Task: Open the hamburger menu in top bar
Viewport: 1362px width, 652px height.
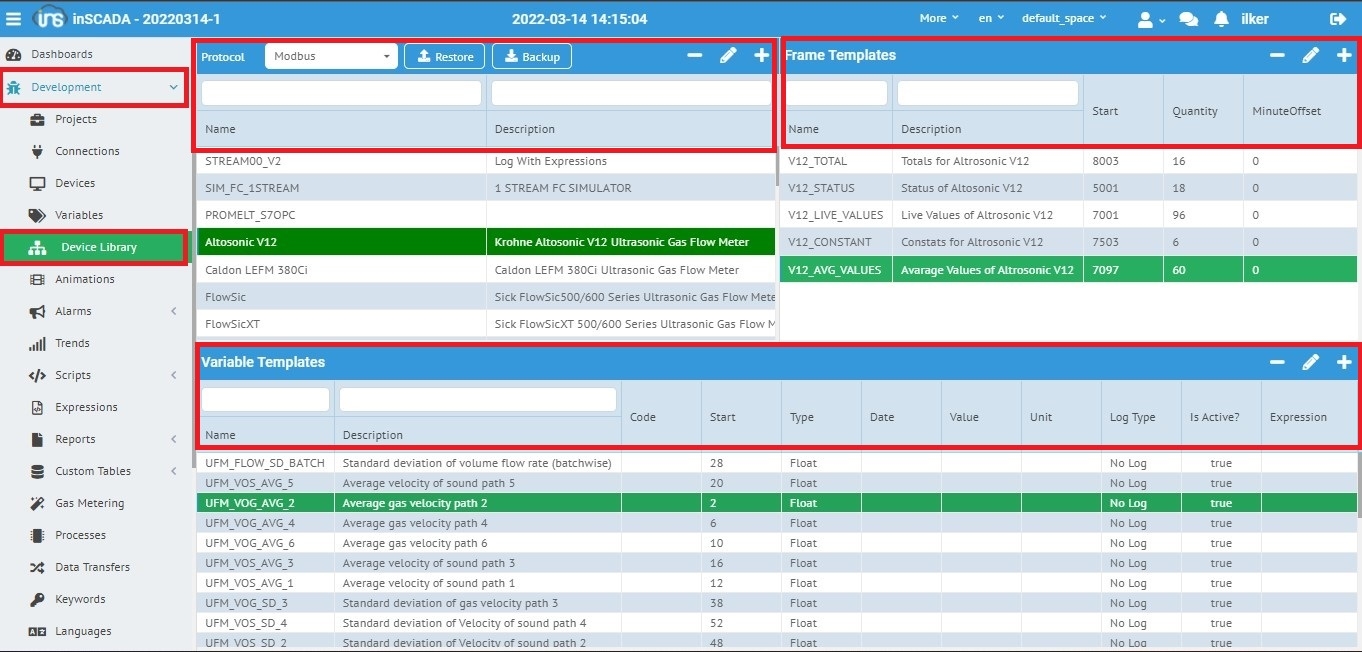Action: [x=13, y=18]
